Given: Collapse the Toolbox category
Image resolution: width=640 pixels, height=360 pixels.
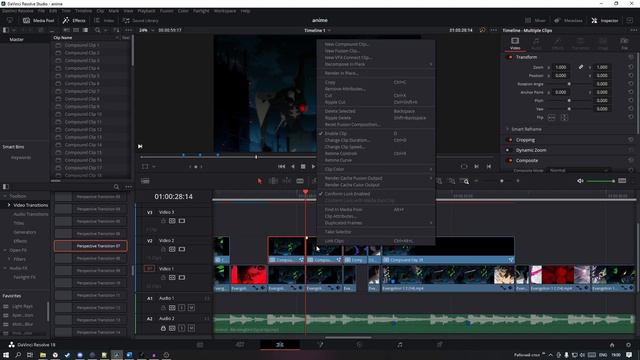Looking at the screenshot, I should click(x=5, y=196).
